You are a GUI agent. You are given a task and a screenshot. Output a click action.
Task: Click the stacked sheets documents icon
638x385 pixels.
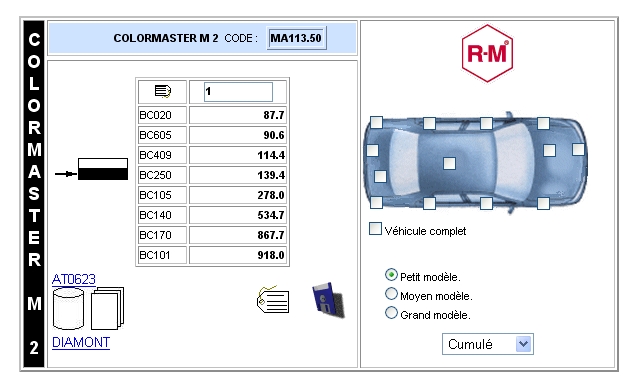107,308
